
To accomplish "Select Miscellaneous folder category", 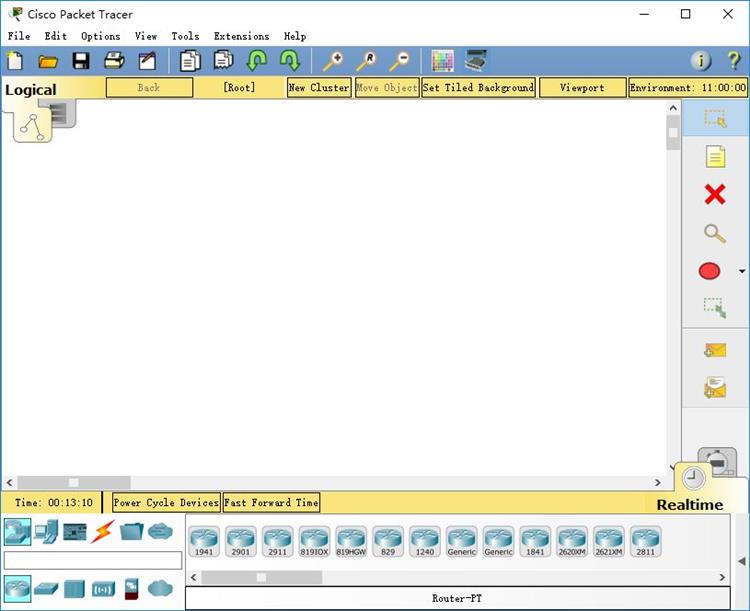I will (132, 532).
